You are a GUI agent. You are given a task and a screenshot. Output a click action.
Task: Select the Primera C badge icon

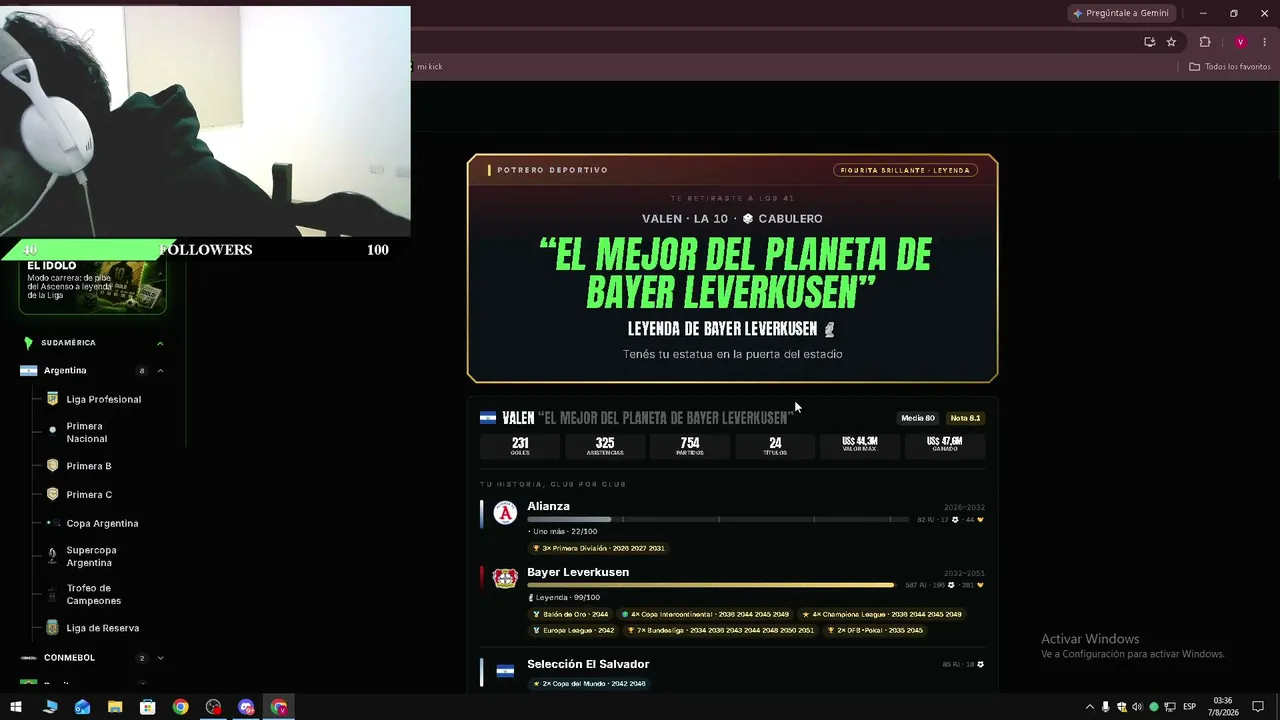(53, 494)
